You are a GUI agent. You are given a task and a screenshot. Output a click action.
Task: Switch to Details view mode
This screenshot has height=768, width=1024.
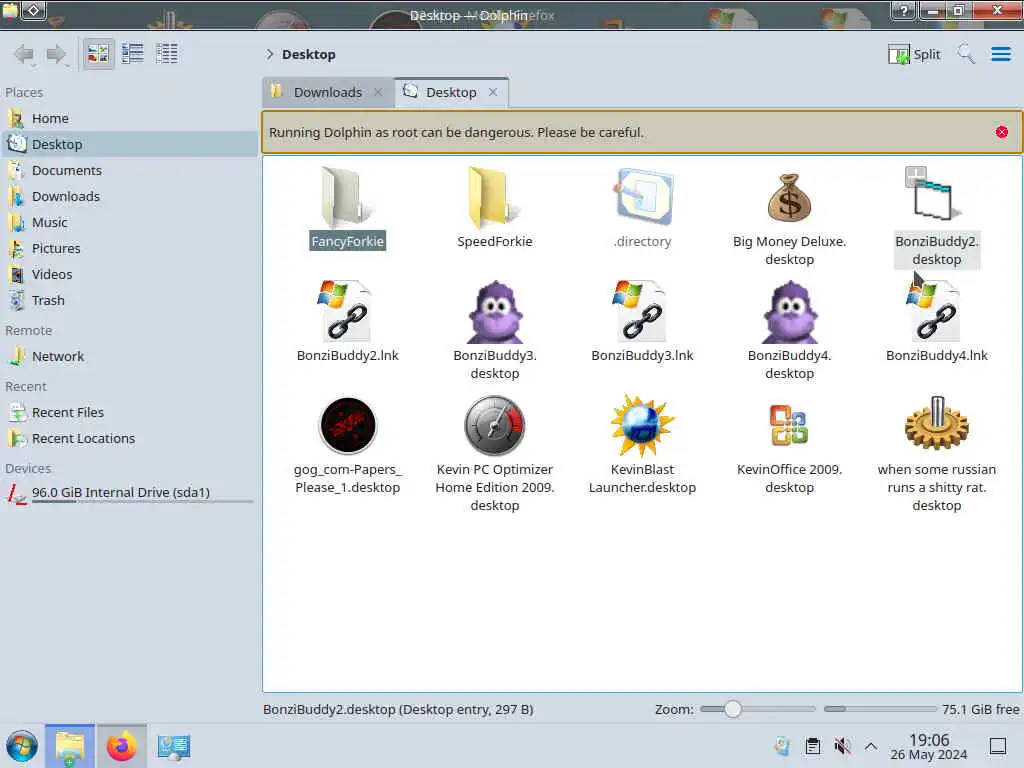[x=167, y=54]
